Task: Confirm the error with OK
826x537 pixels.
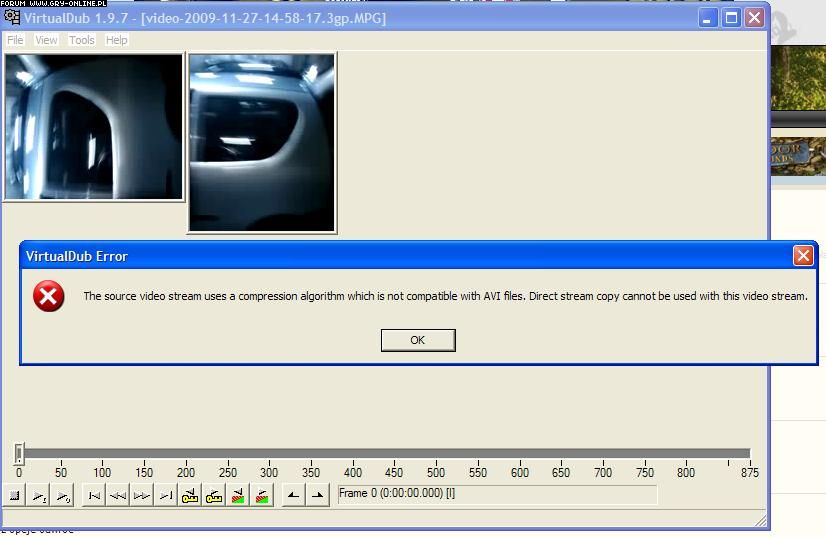Action: coord(418,340)
